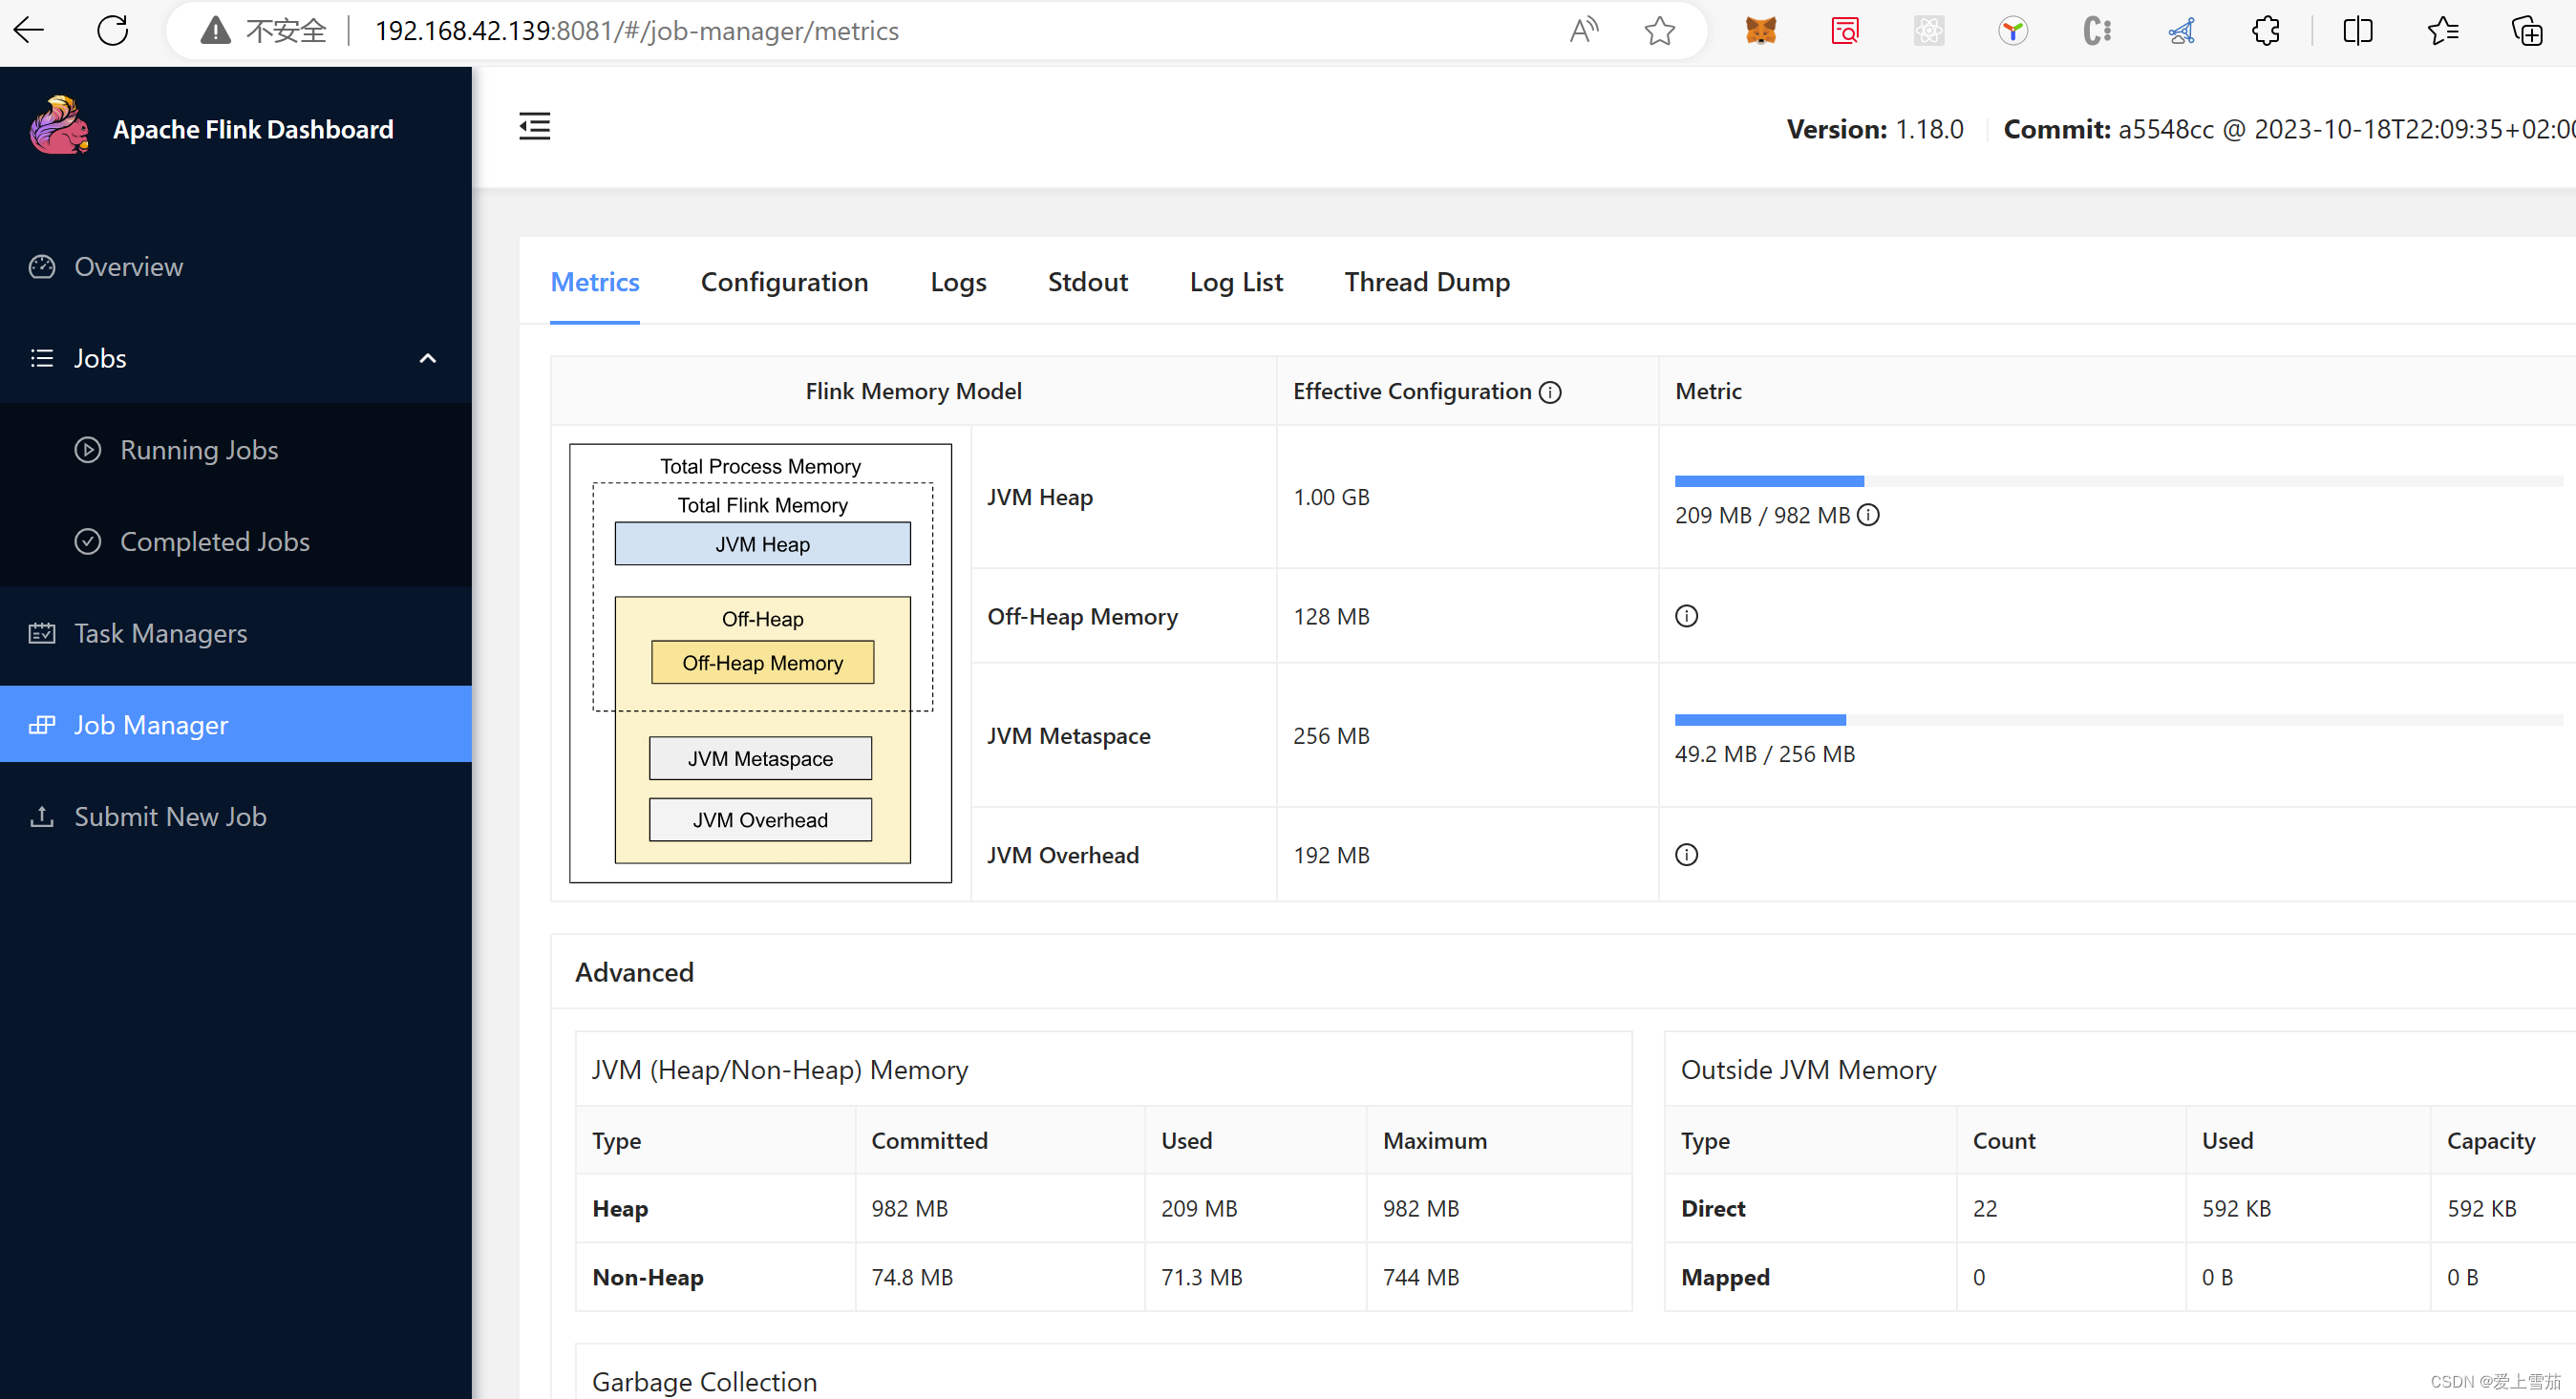Click the Completed Jobs checkmark icon
Viewport: 2576px width, 1399px height.
88,541
